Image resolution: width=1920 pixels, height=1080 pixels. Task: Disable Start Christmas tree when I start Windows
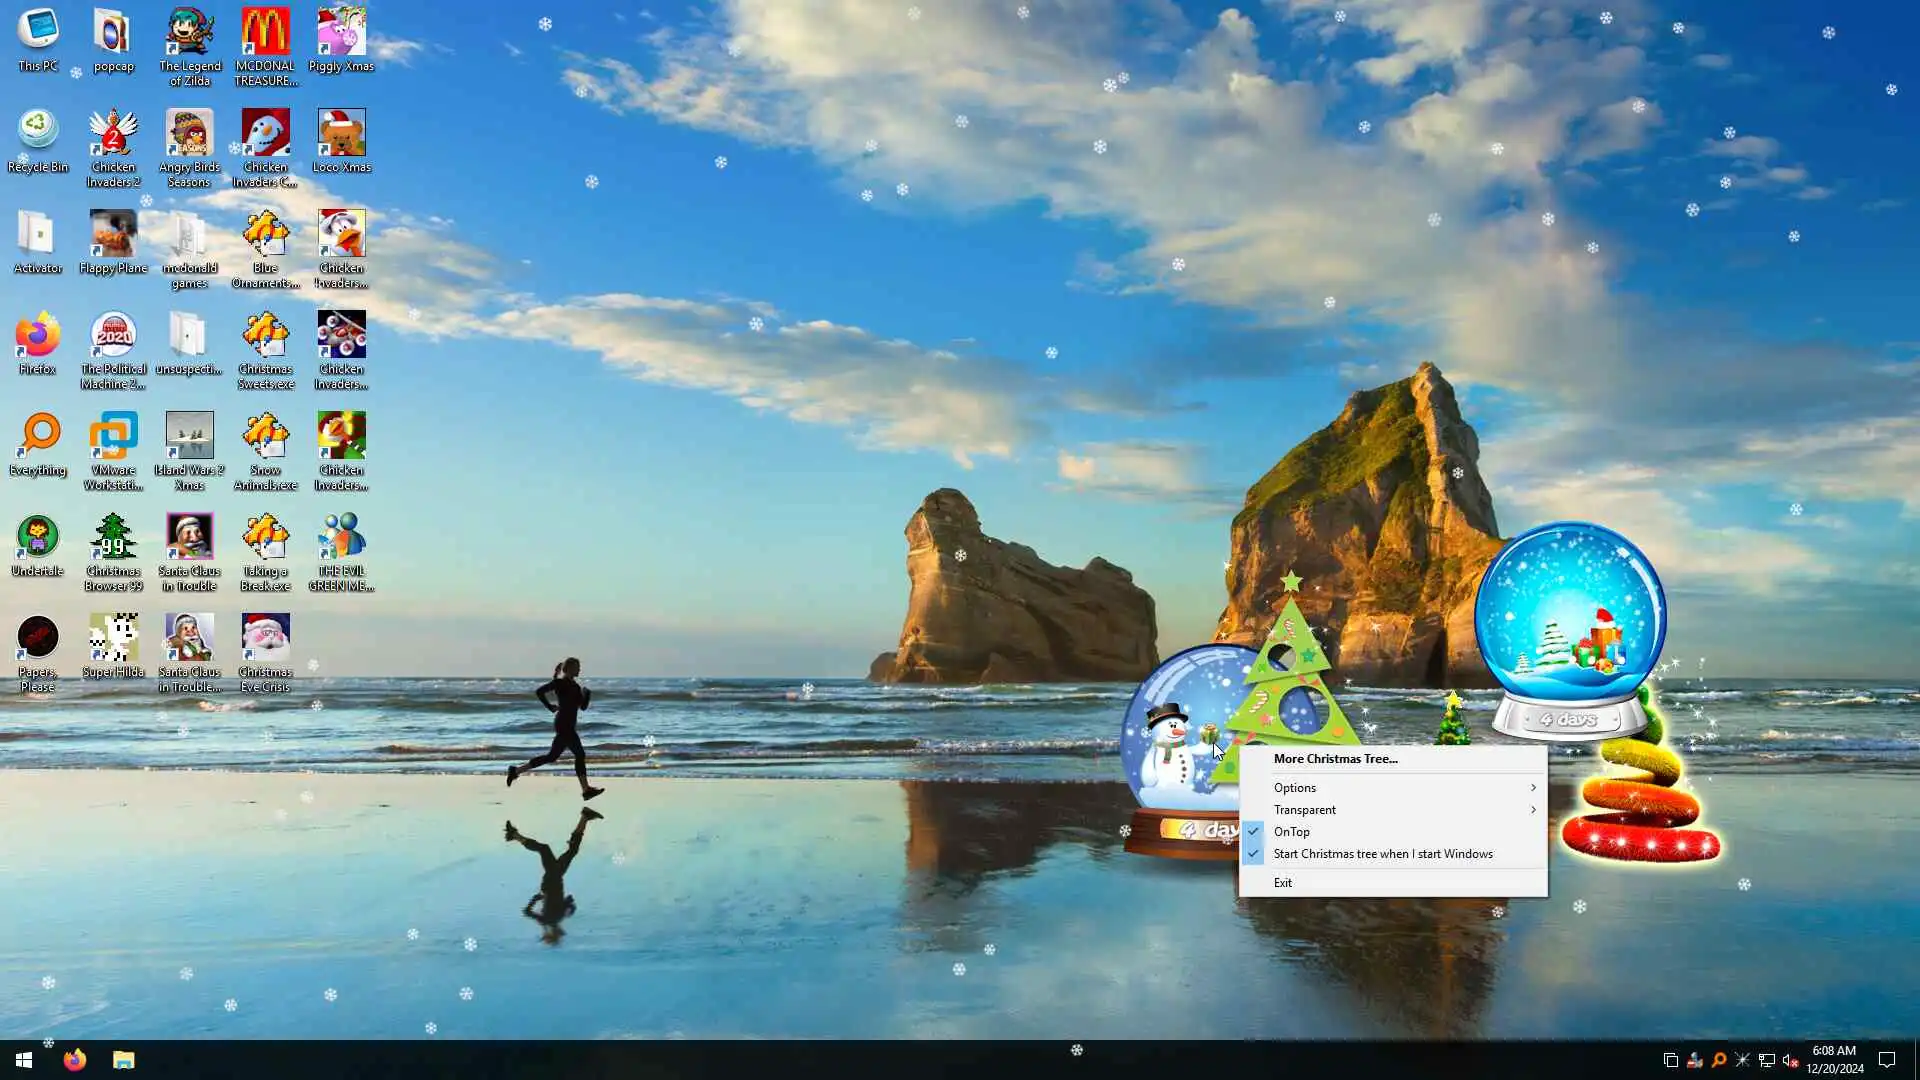click(x=1382, y=854)
